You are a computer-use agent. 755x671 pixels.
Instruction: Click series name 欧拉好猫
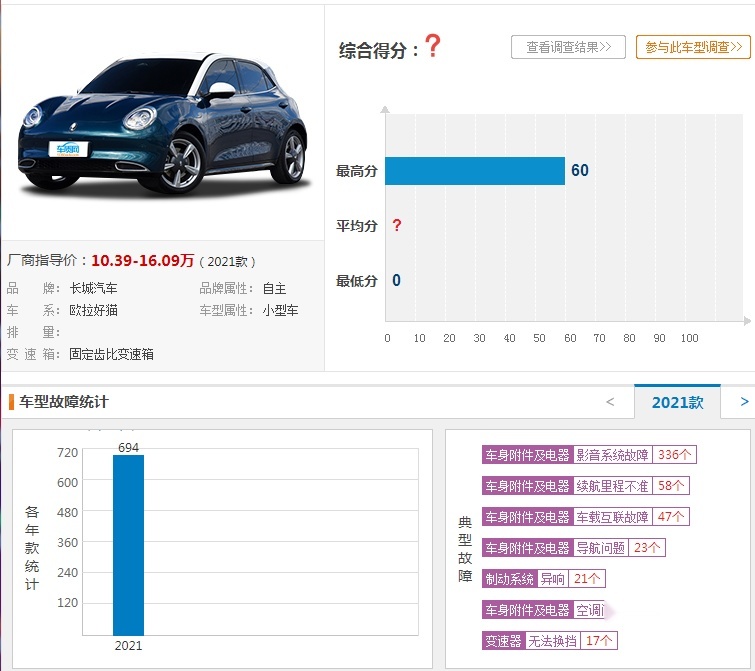click(93, 310)
